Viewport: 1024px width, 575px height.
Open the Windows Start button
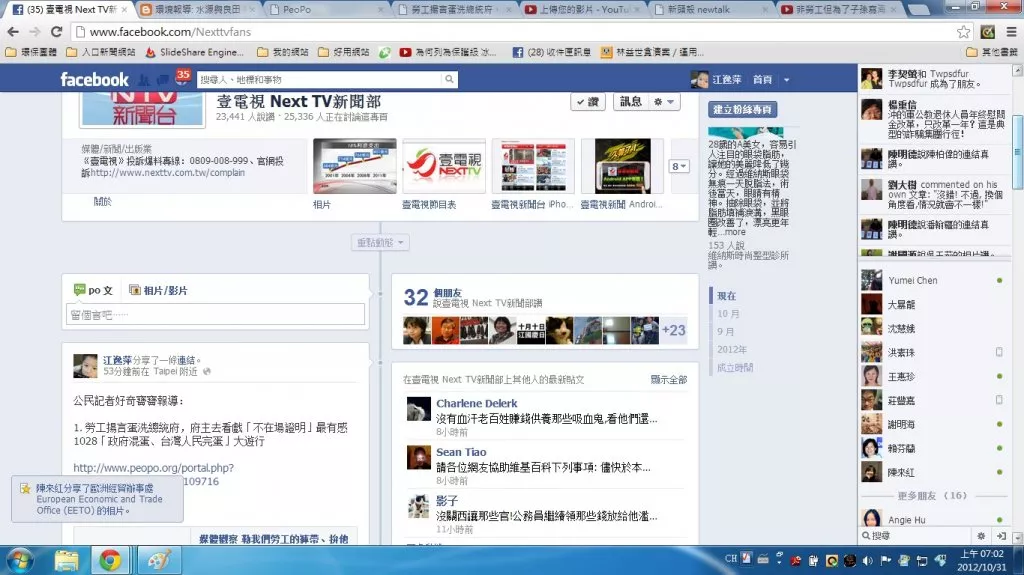20,561
